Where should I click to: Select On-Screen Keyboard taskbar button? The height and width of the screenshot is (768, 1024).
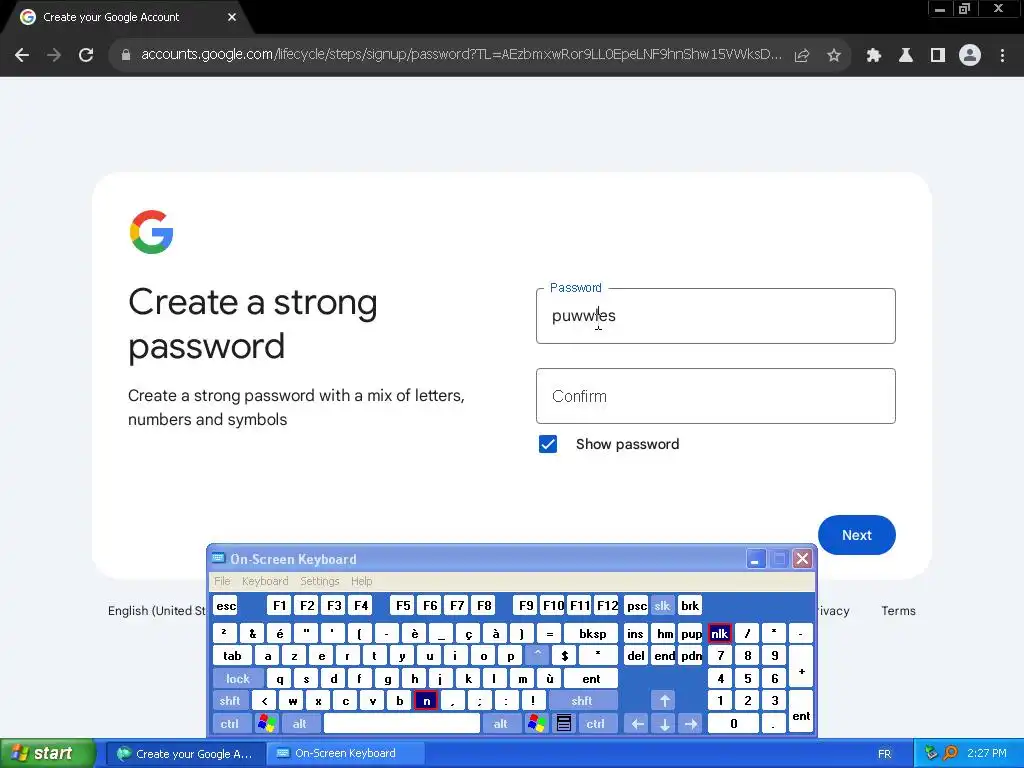click(346, 754)
